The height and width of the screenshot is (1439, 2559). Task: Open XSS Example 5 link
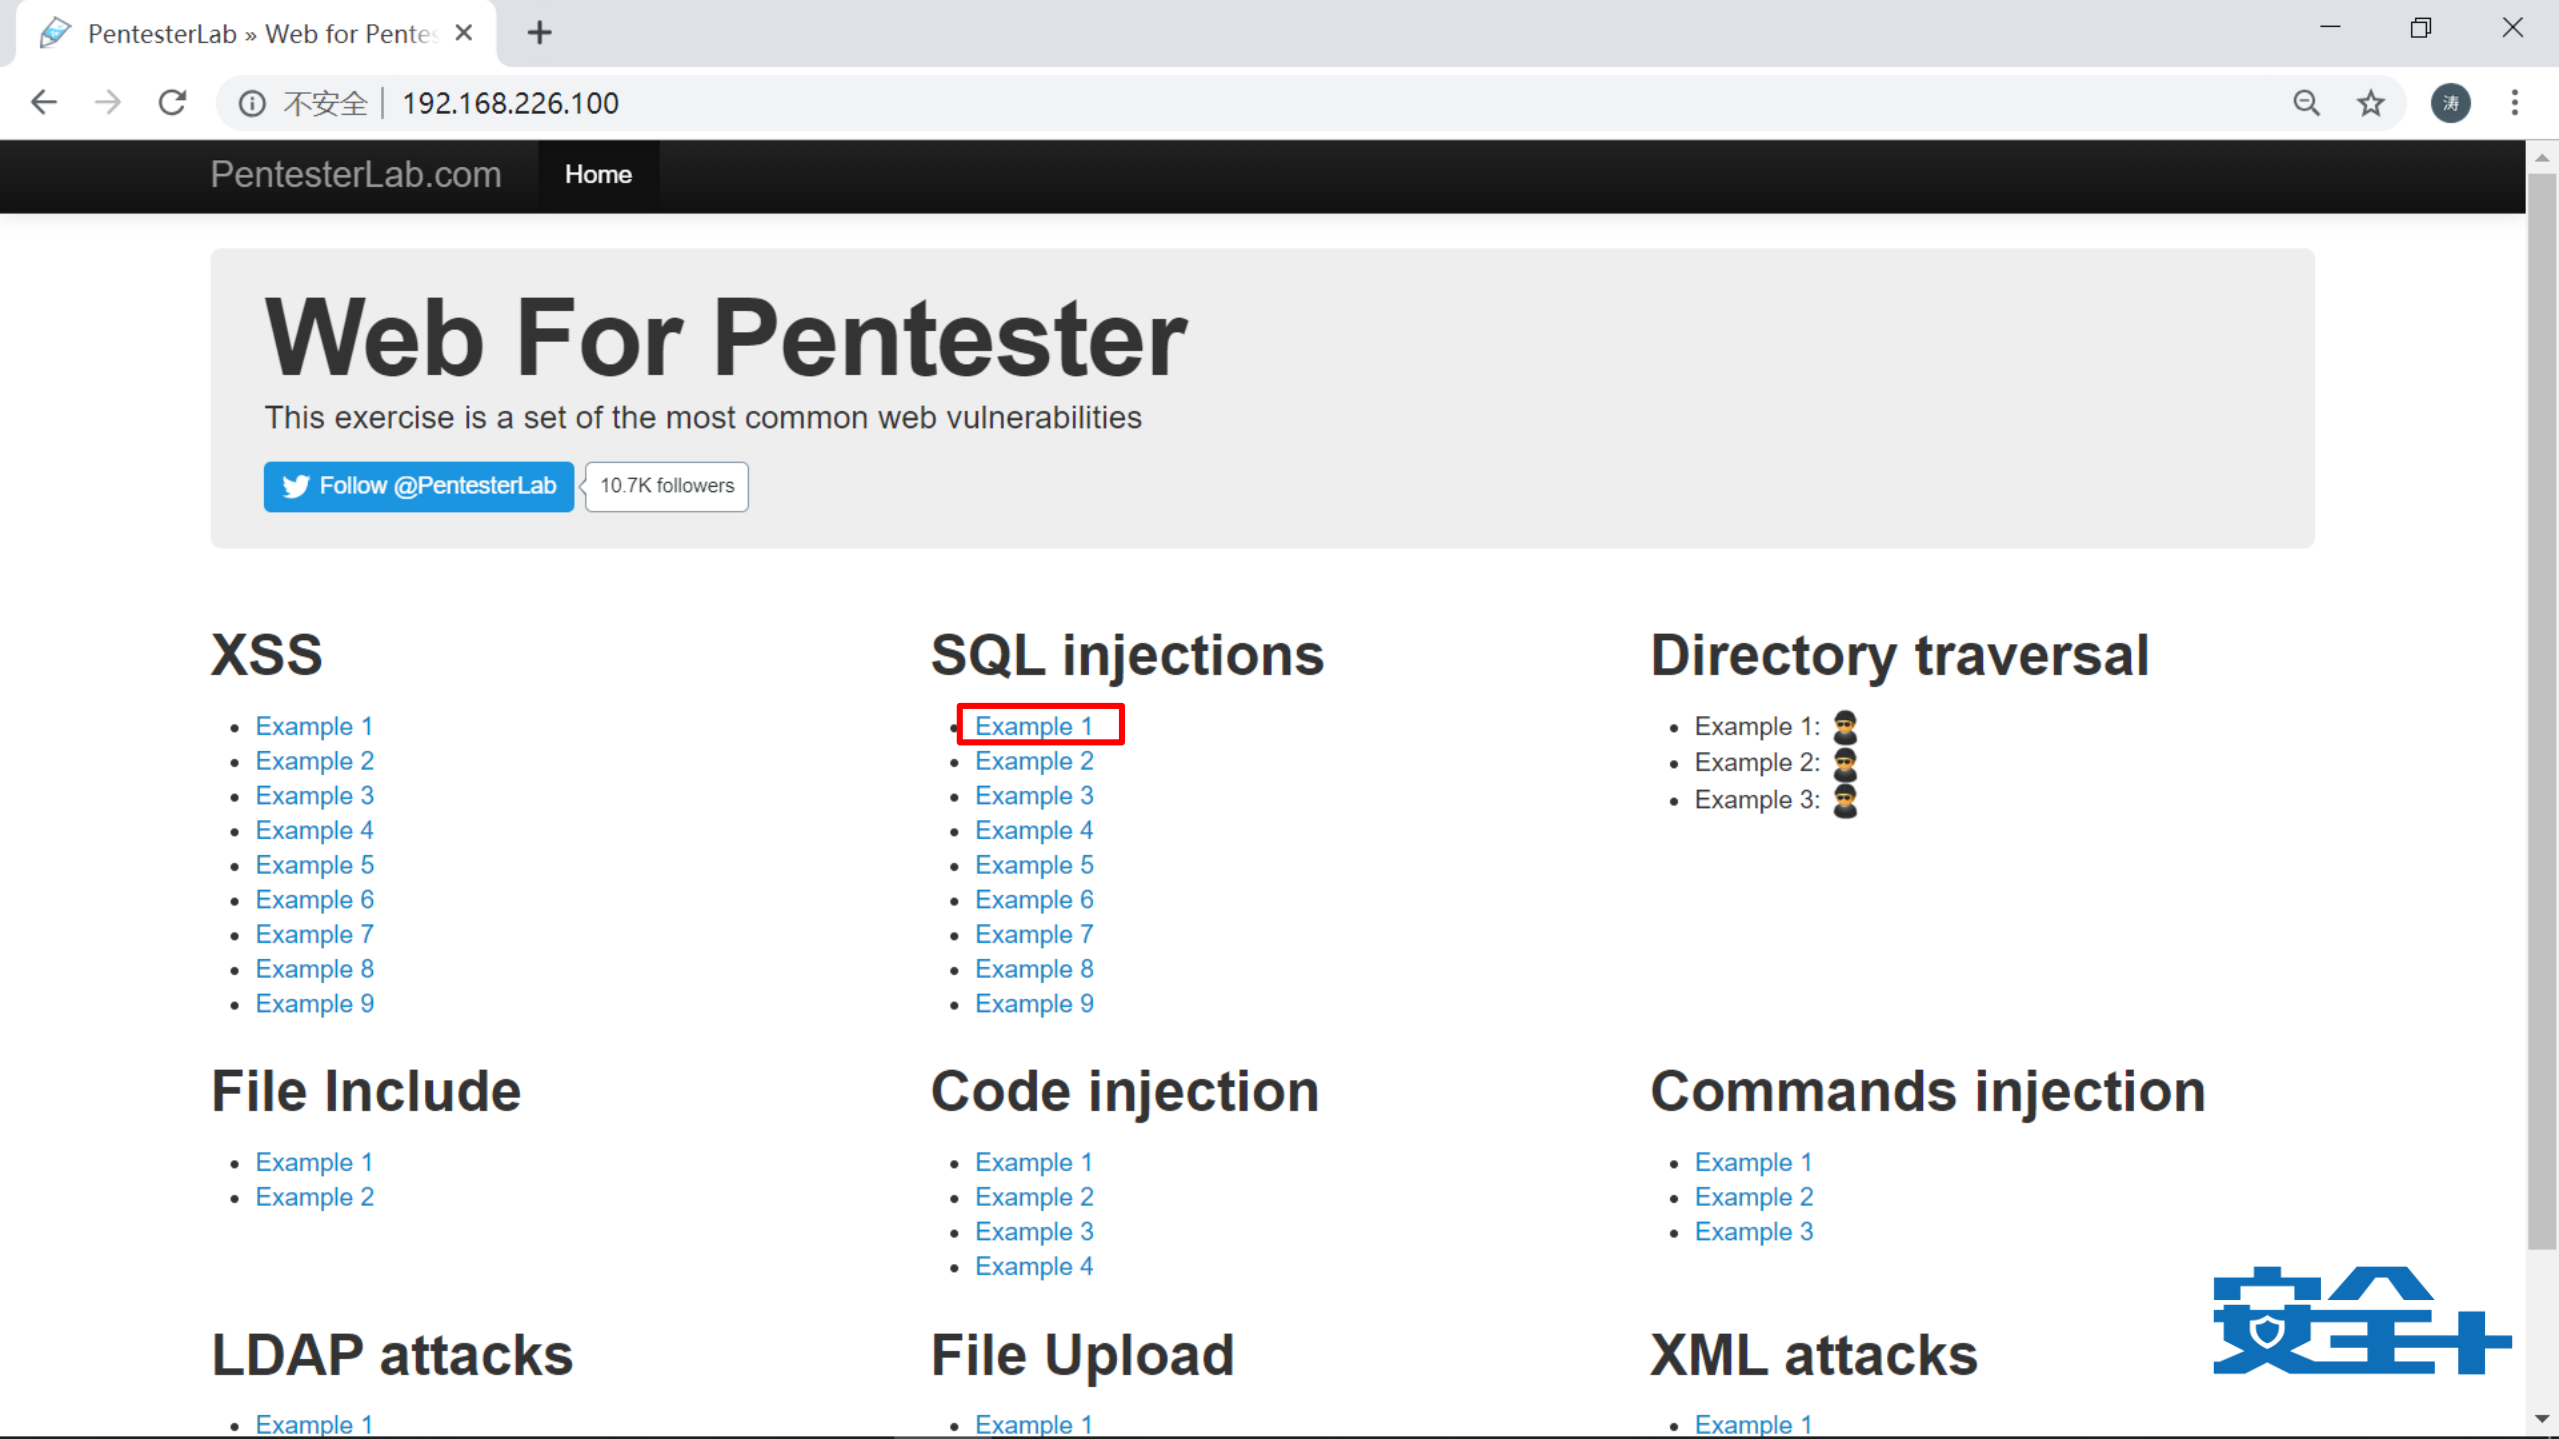coord(314,865)
